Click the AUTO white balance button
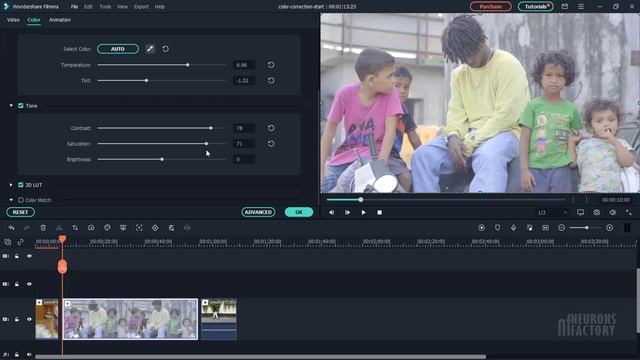The height and width of the screenshot is (360, 640). click(x=118, y=49)
